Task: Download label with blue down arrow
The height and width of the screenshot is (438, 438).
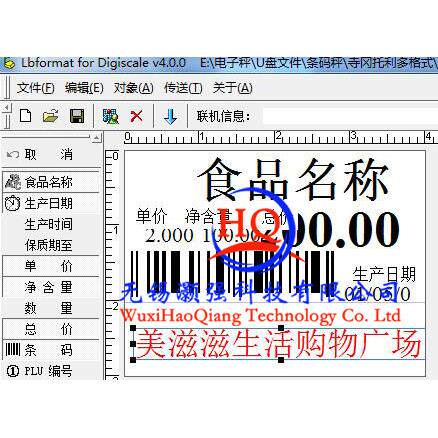Action: point(170,116)
